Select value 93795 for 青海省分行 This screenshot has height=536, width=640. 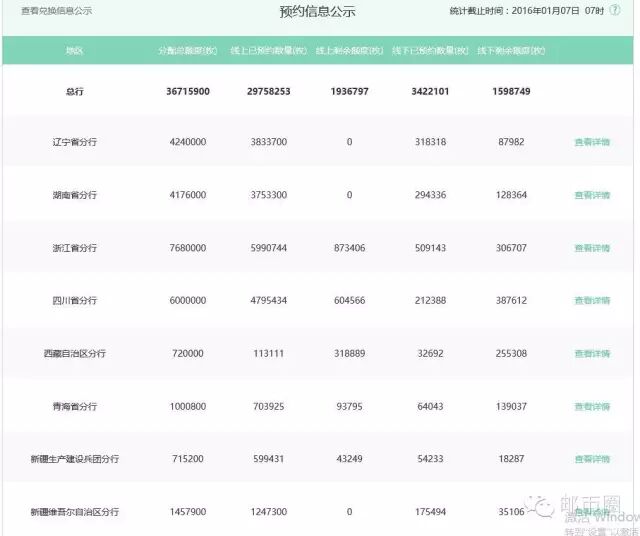click(x=349, y=407)
